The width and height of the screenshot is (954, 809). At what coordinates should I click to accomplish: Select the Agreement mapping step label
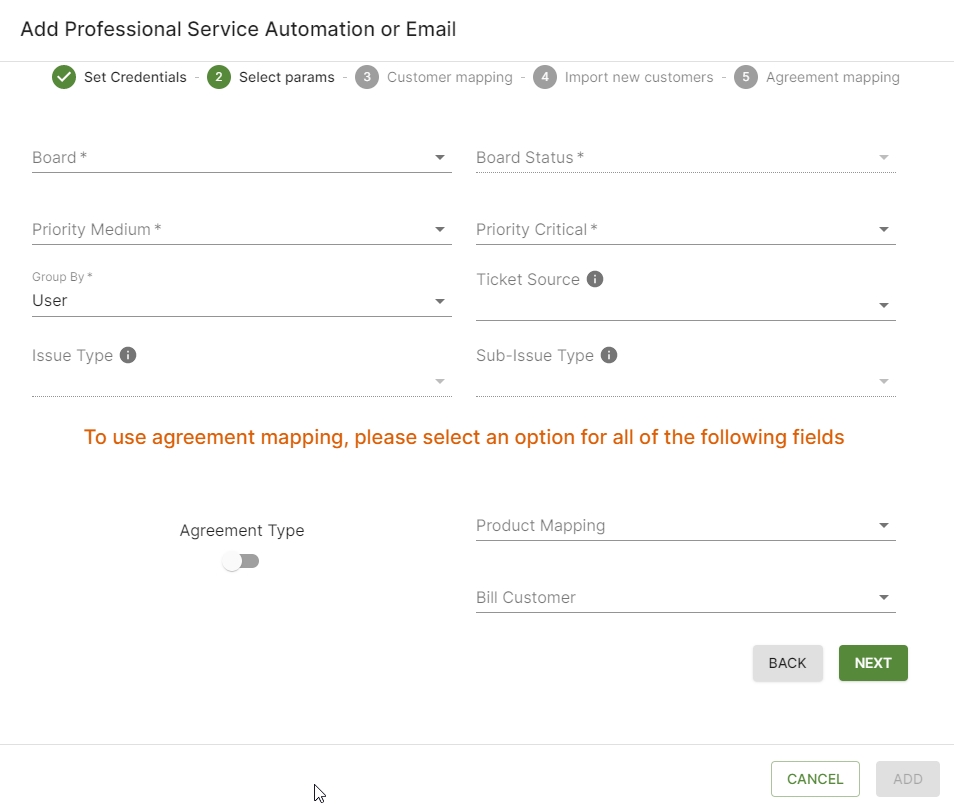tap(832, 77)
